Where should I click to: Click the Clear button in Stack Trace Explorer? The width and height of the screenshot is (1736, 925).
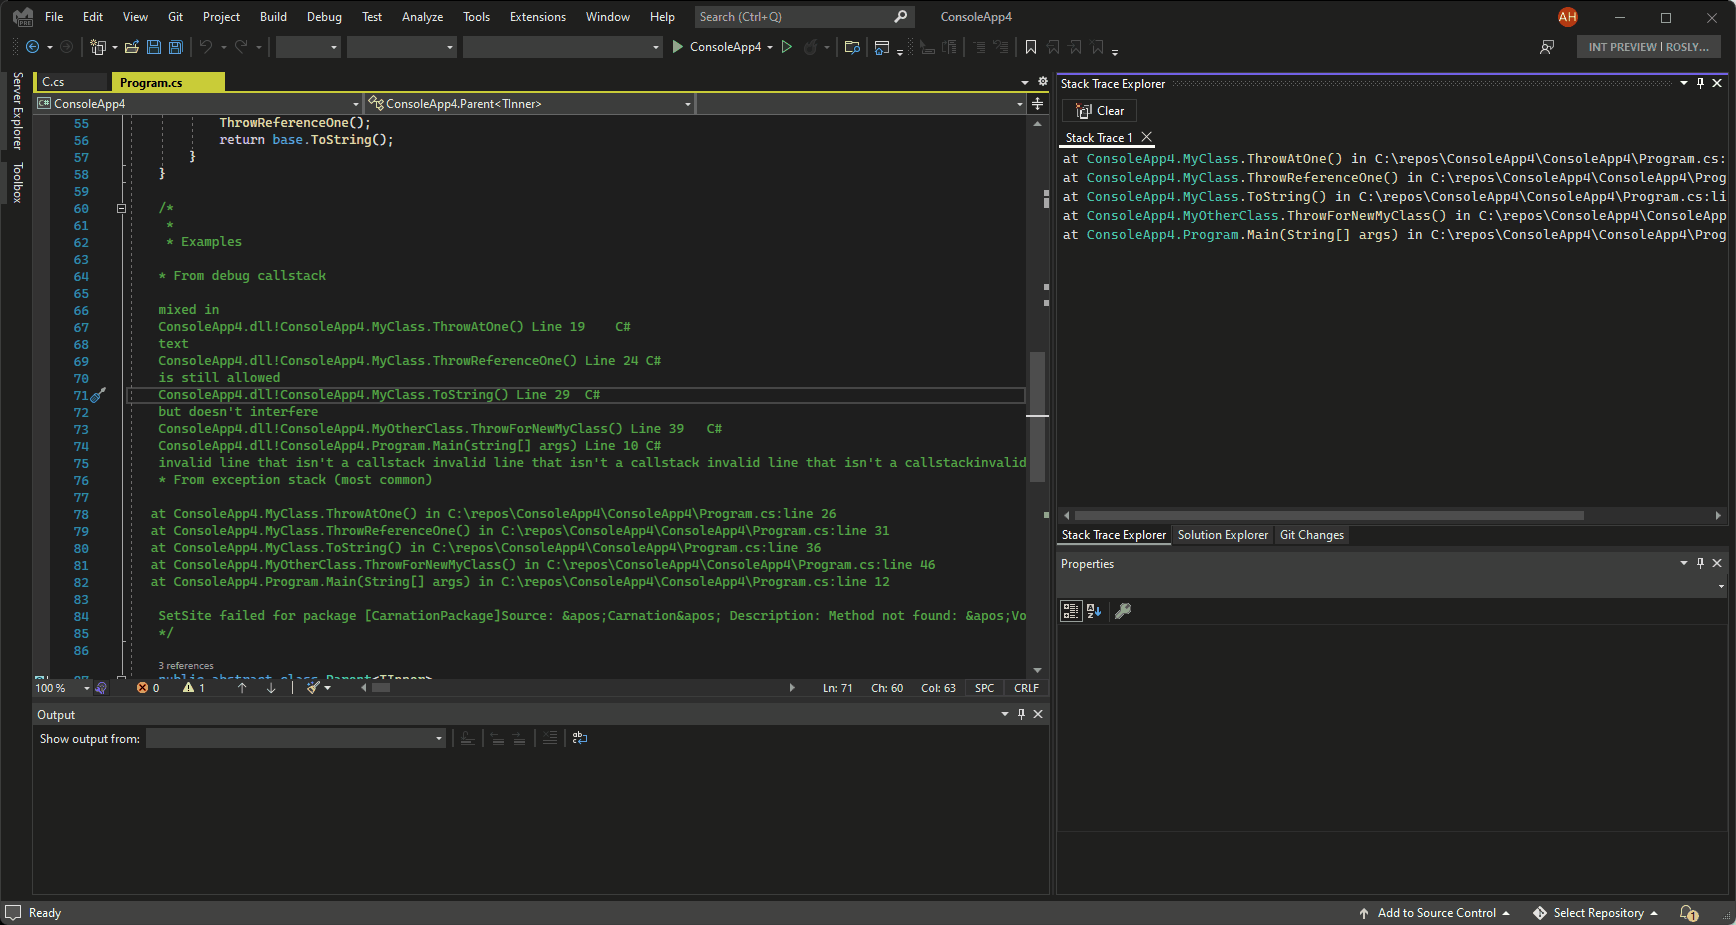pos(1100,111)
